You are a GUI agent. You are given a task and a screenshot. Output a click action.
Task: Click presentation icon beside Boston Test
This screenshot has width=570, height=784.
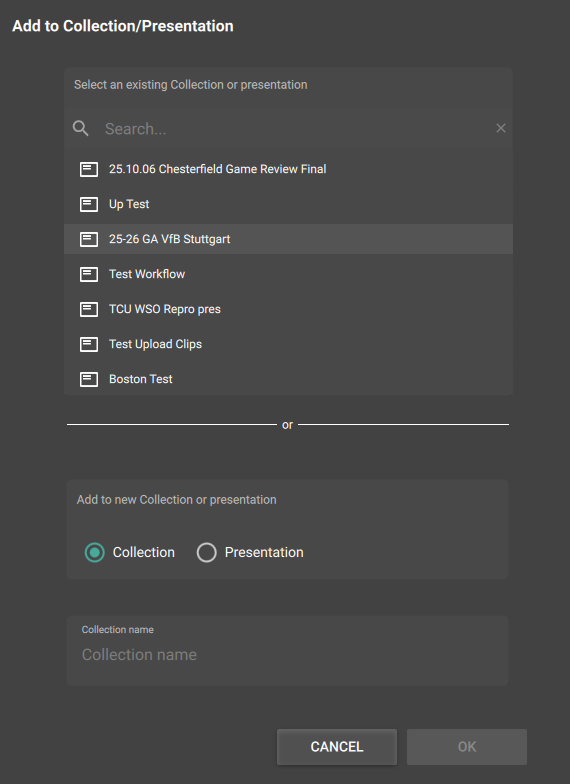click(89, 379)
